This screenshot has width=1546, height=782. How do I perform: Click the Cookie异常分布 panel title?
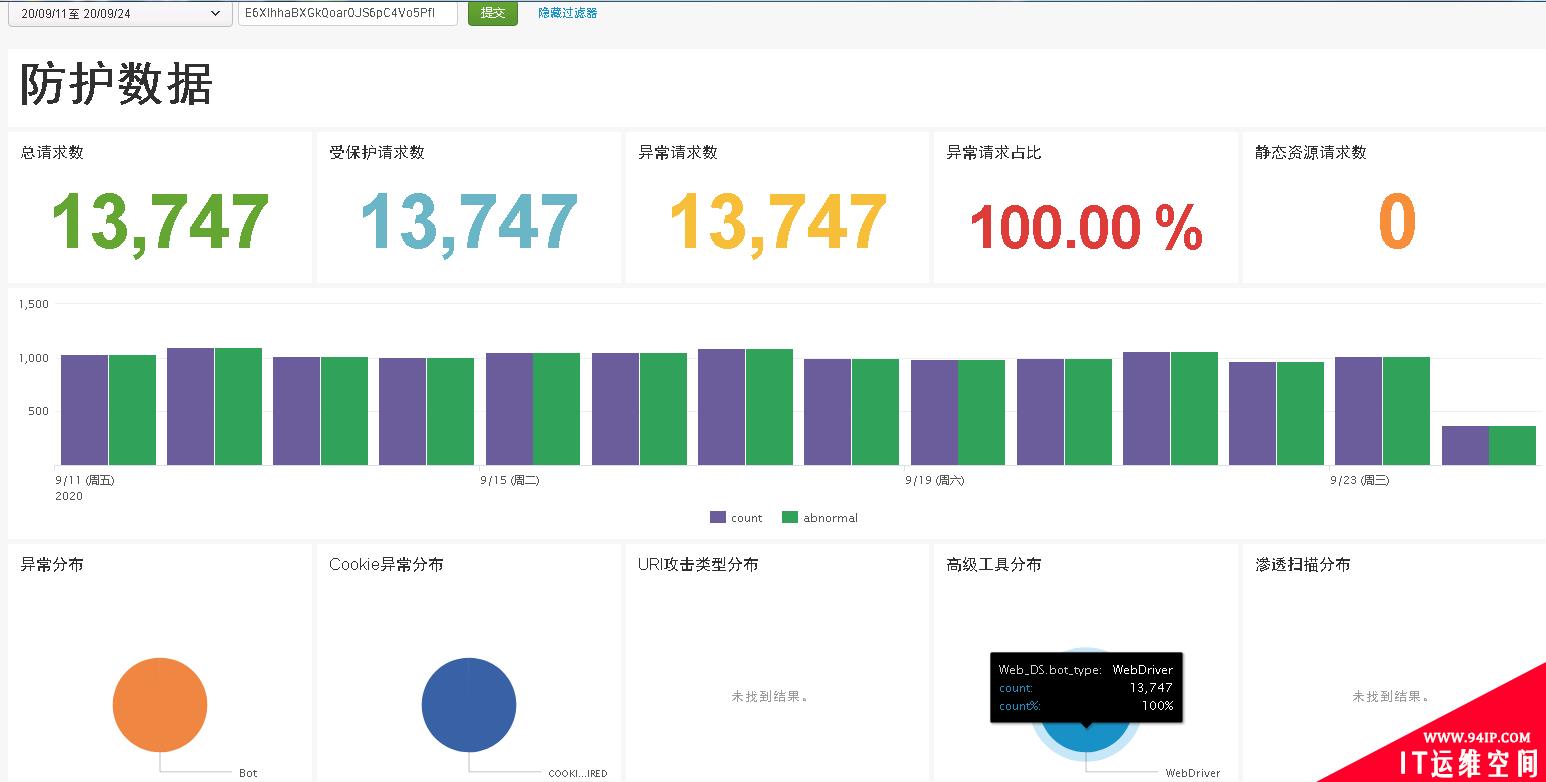coord(386,564)
